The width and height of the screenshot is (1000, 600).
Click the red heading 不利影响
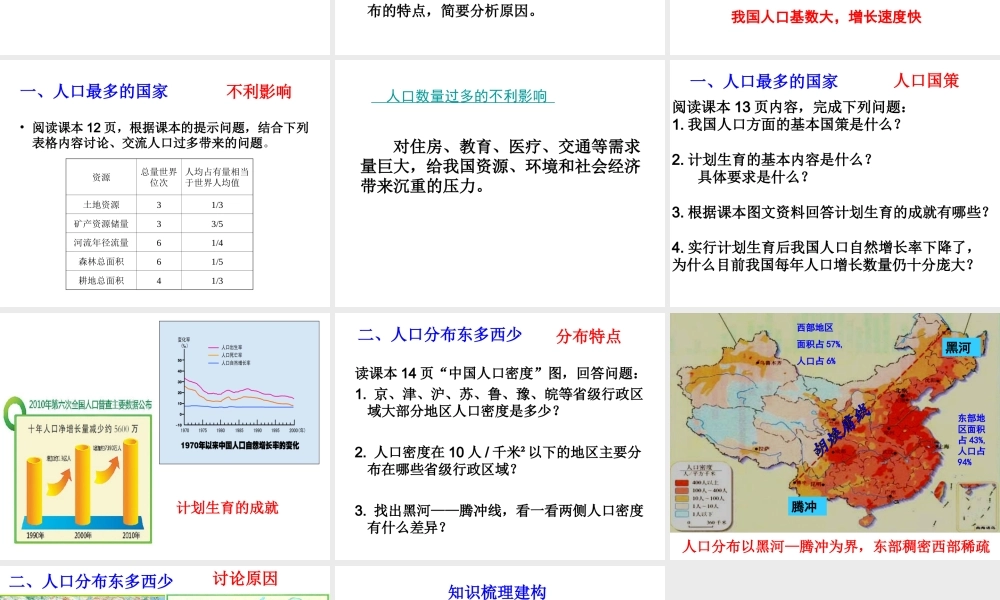click(x=259, y=92)
